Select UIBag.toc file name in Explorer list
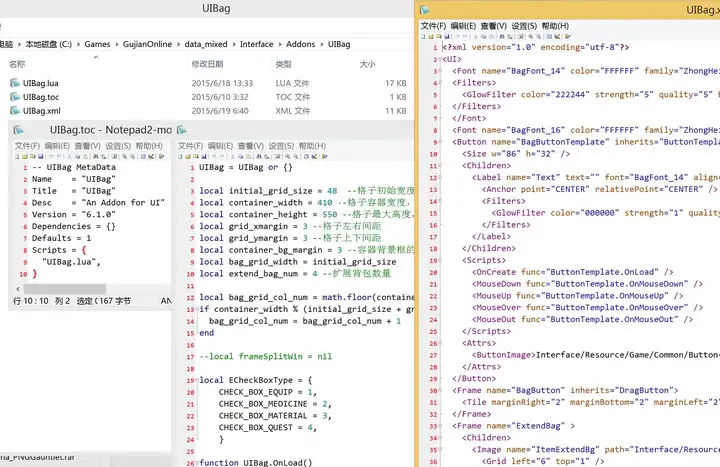The height and width of the screenshot is (467, 720). (x=41, y=97)
